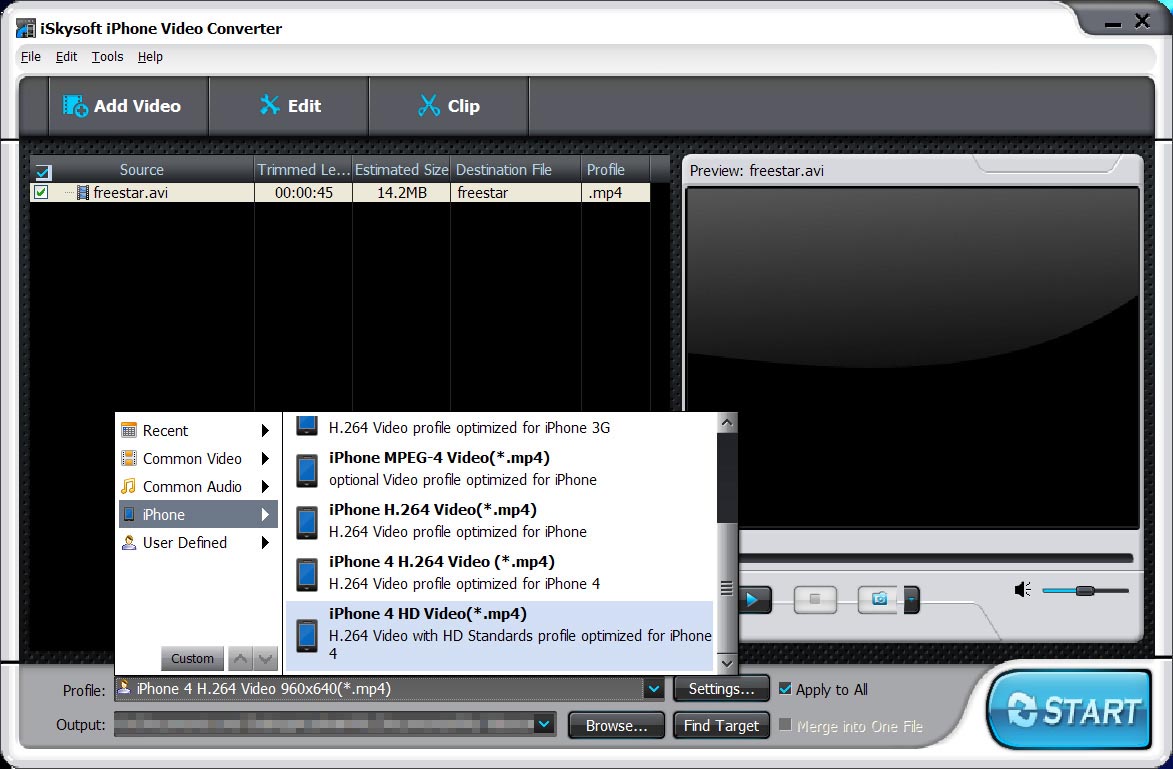Screen dimensions: 1173x769
Task: Click the Add Video toolbar button
Action: [128, 106]
